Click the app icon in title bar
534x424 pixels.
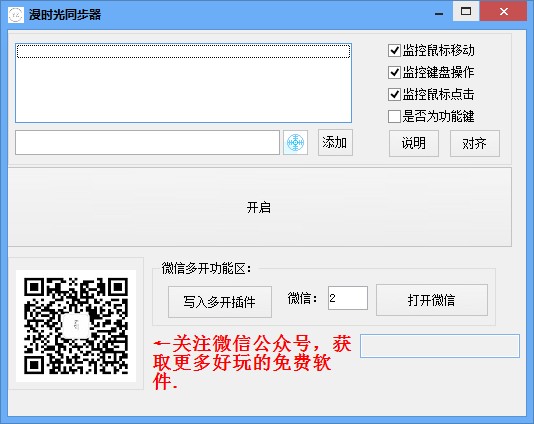pos(16,15)
